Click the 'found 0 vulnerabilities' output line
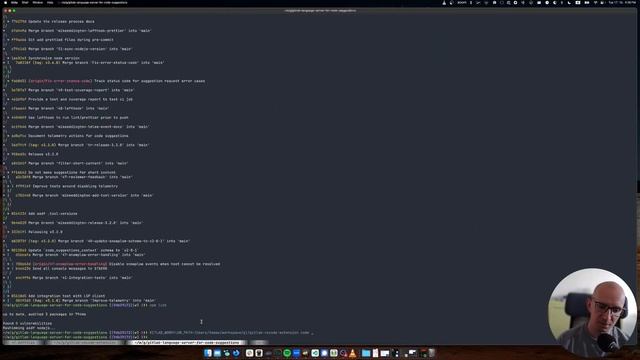Image resolution: width=640 pixels, height=360 pixels. coord(27,323)
